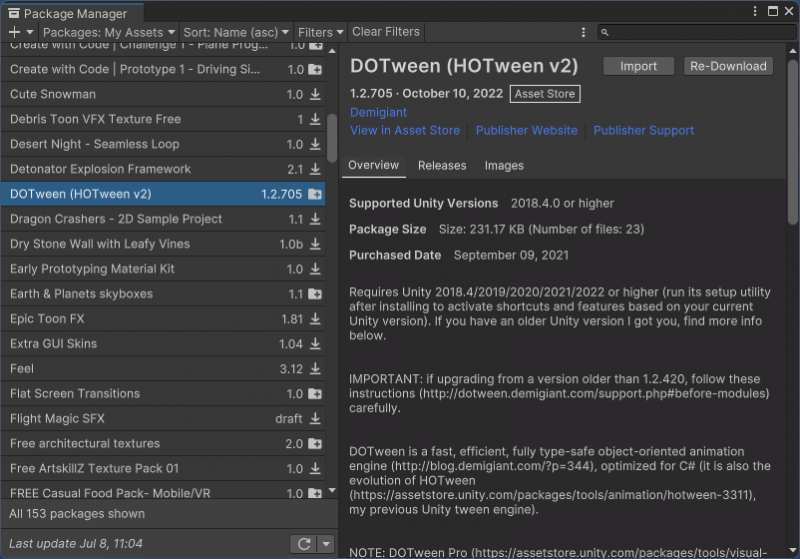Image resolution: width=800 pixels, height=559 pixels.
Task: Select the Flight Magic SFX package
Action: pos(163,419)
